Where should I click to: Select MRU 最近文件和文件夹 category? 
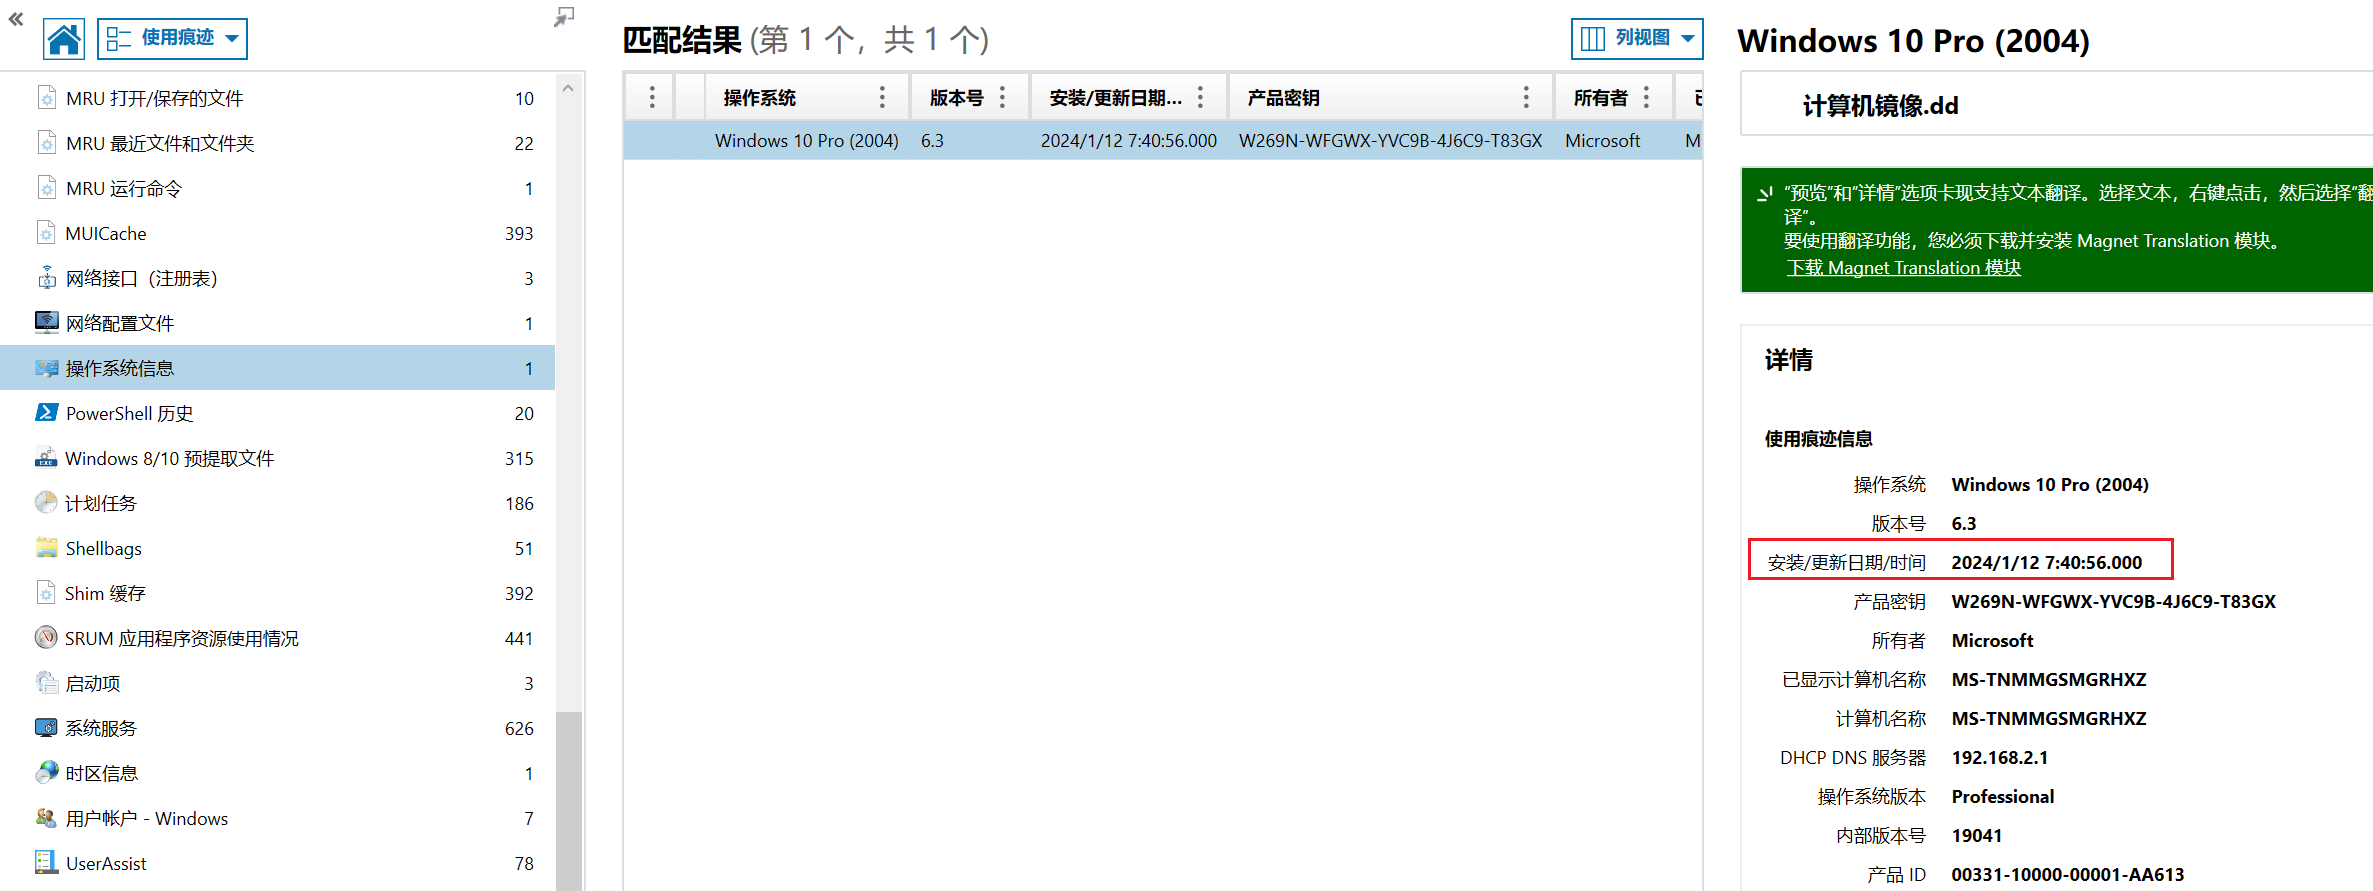[x=278, y=143]
